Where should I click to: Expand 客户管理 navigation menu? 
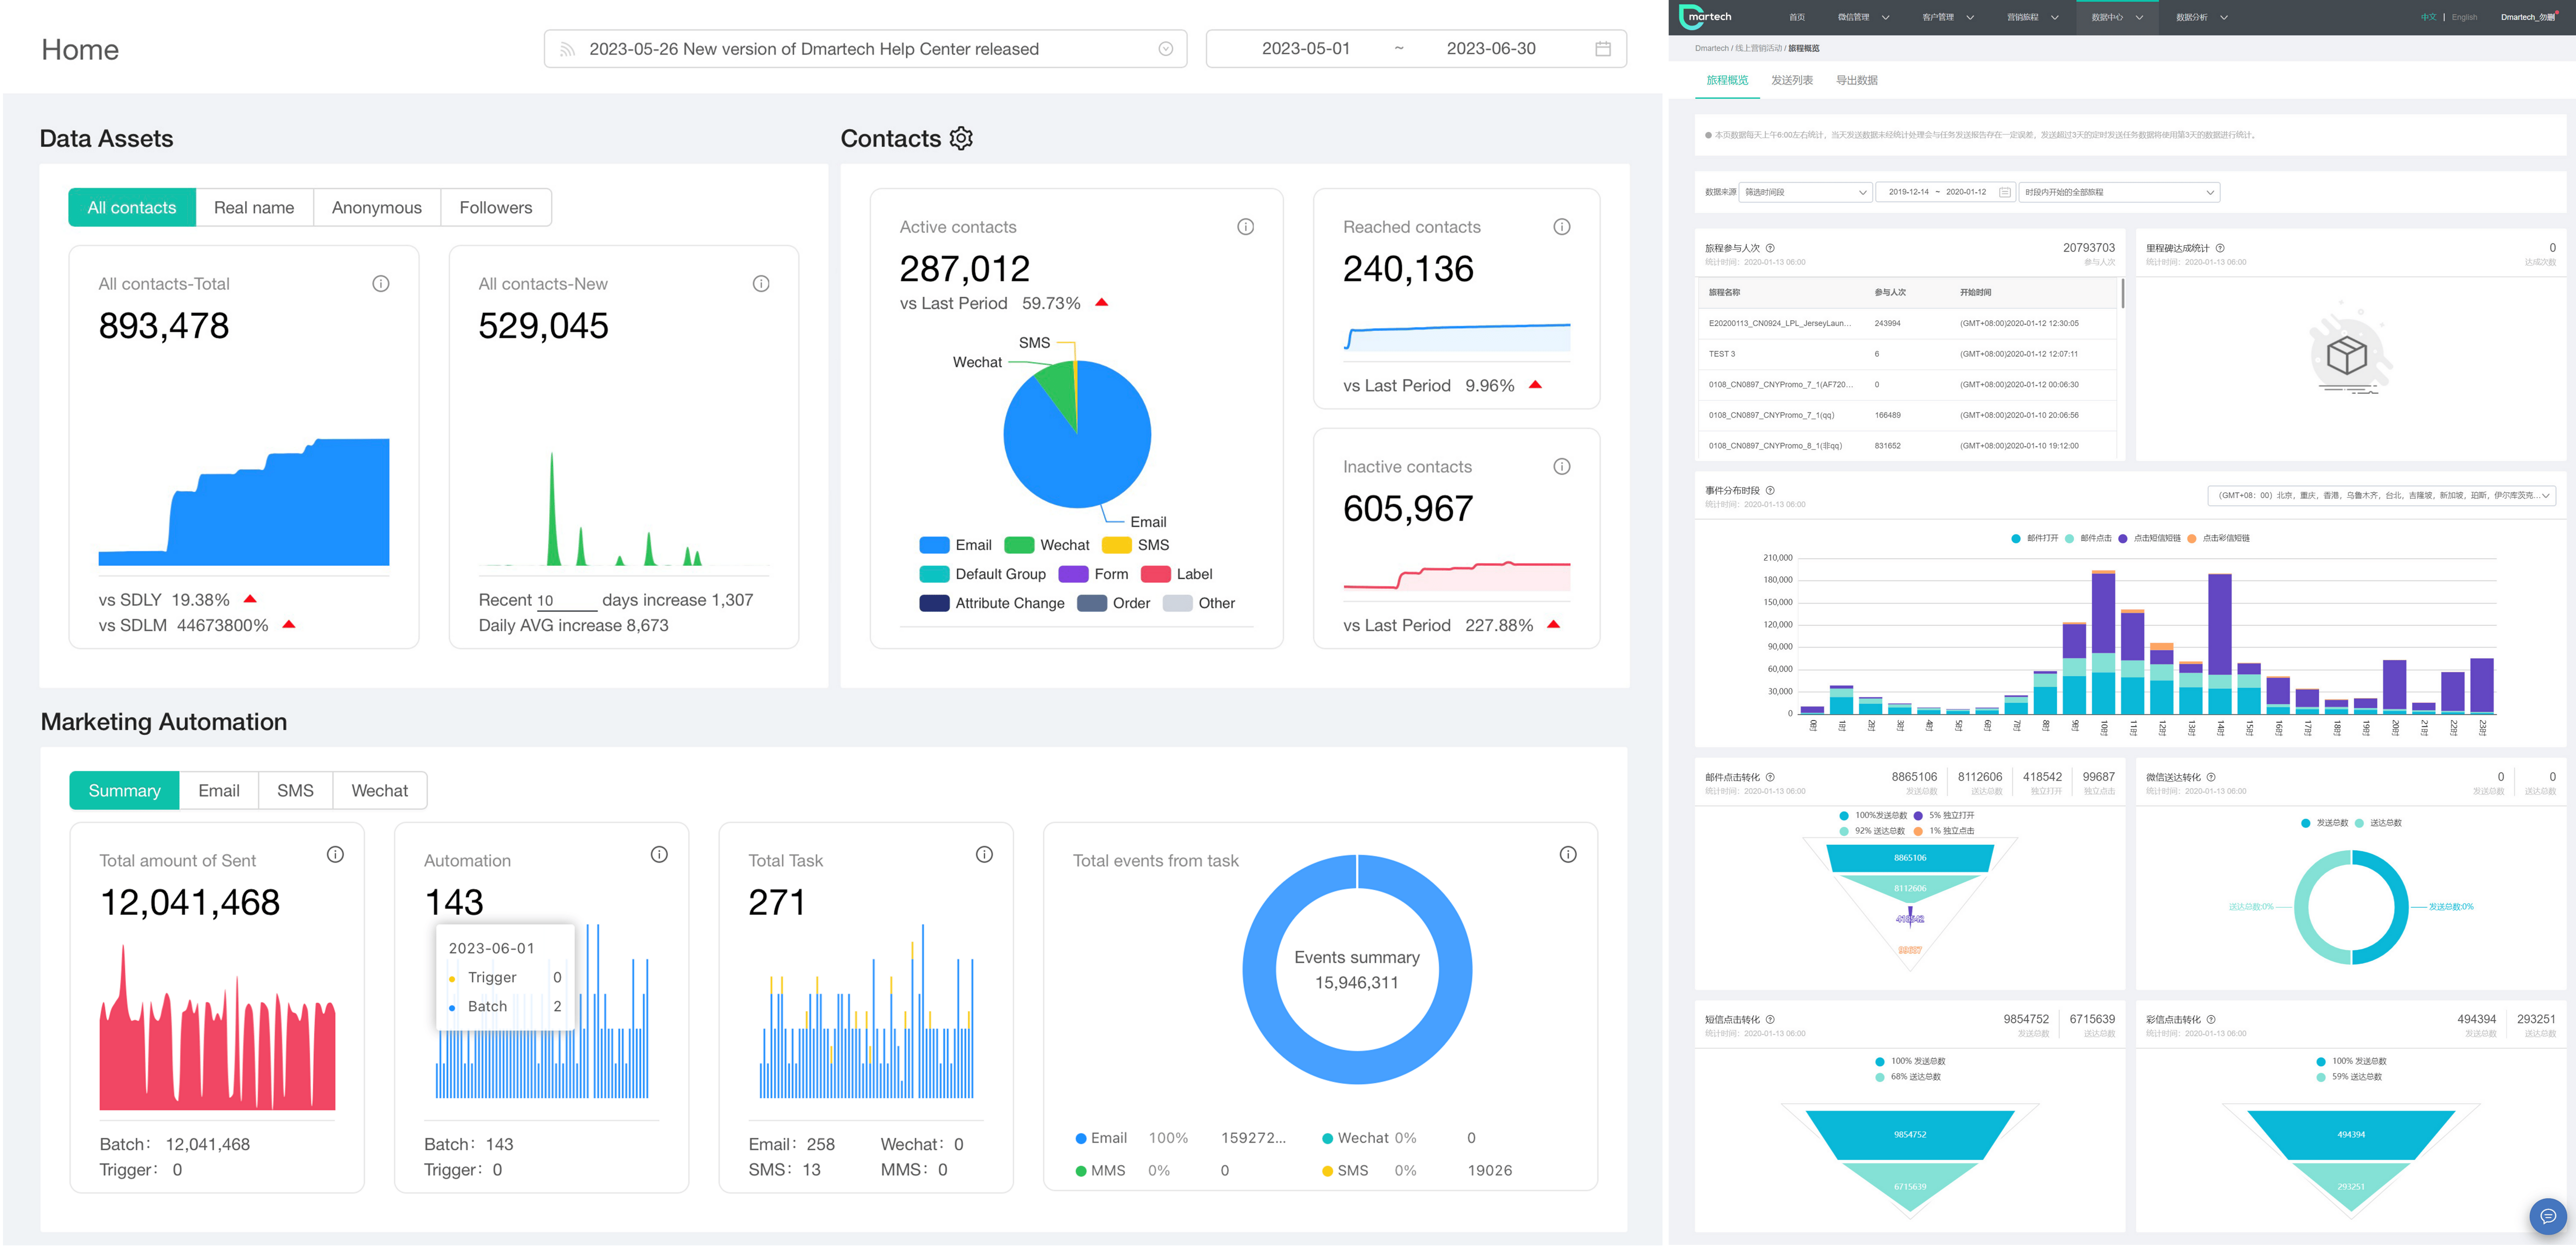(x=1948, y=17)
